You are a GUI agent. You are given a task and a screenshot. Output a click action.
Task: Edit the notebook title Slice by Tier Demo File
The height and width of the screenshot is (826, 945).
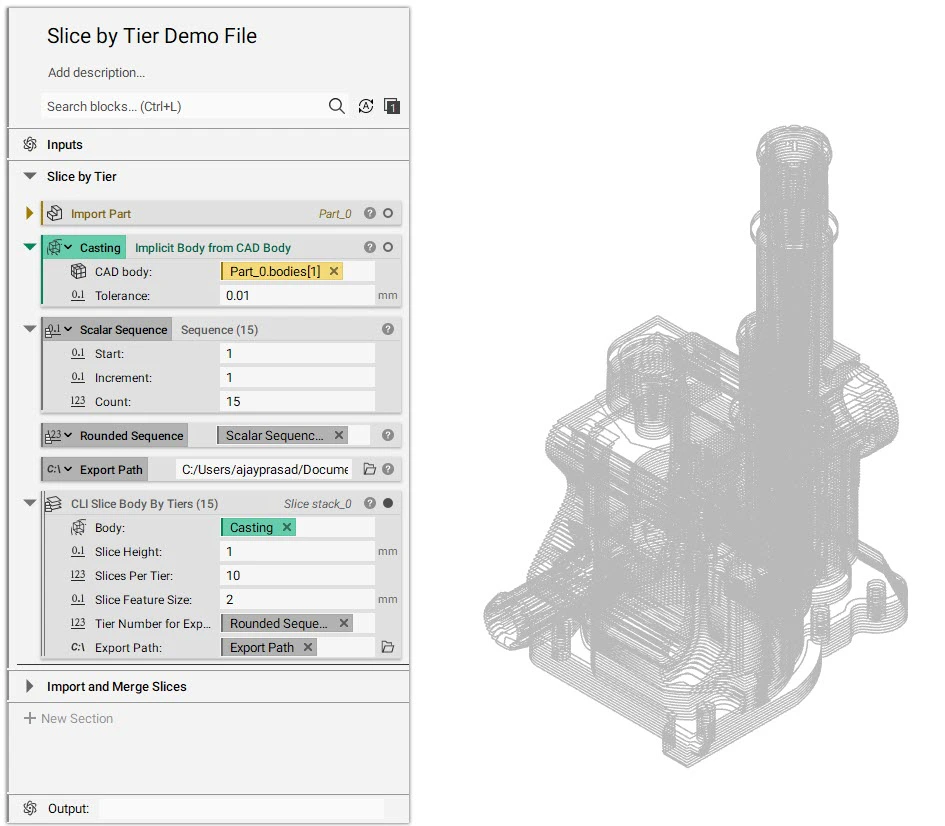click(152, 36)
